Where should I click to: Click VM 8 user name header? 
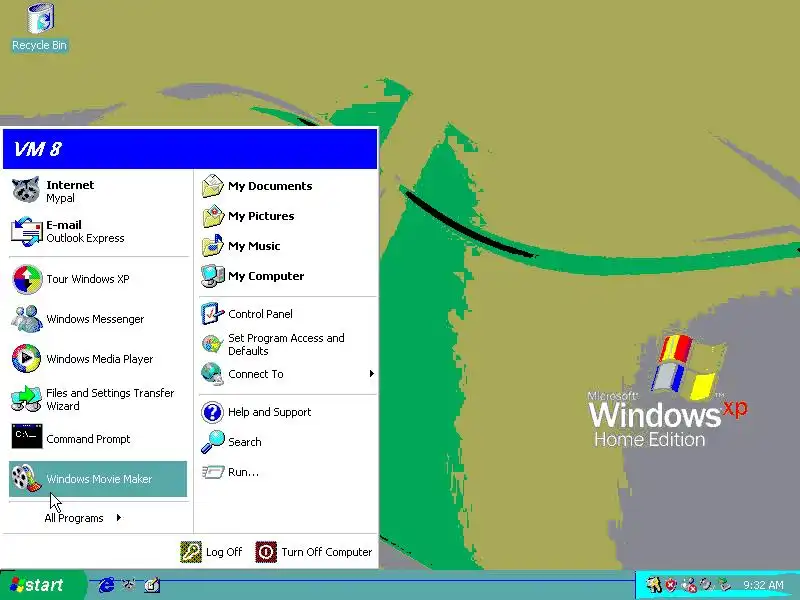tap(38, 149)
